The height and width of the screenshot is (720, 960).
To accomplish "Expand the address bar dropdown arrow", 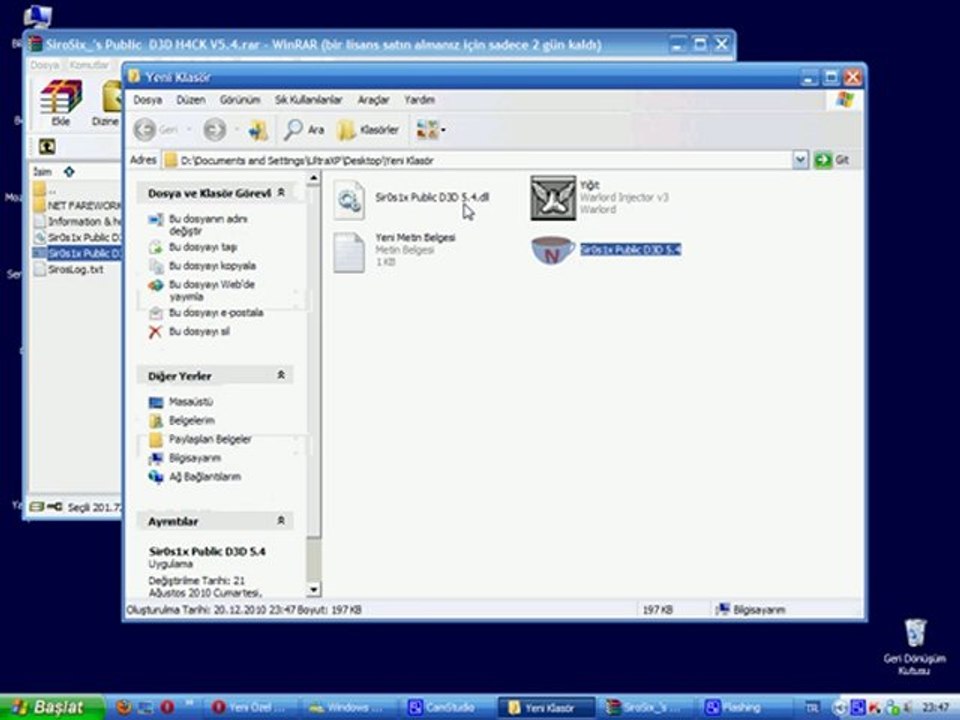I will (800, 160).
